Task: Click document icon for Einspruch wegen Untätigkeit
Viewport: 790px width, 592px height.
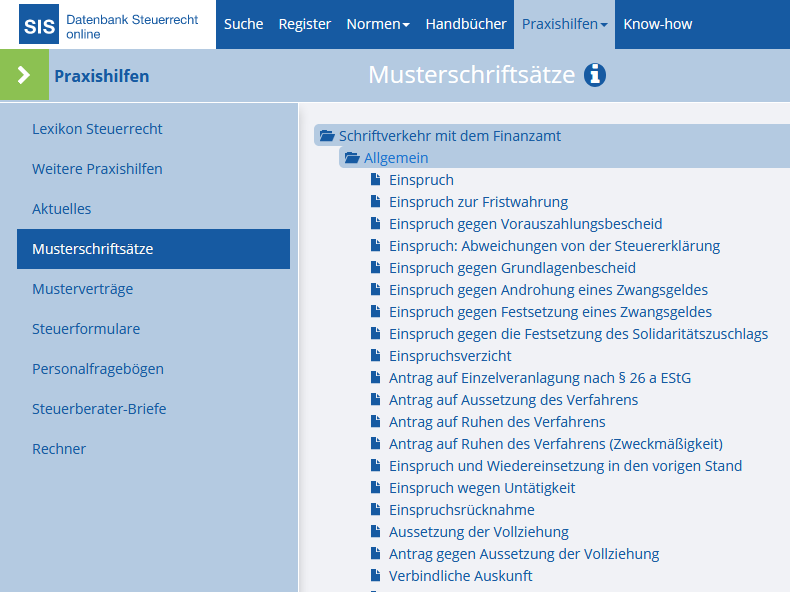Action: (375, 487)
